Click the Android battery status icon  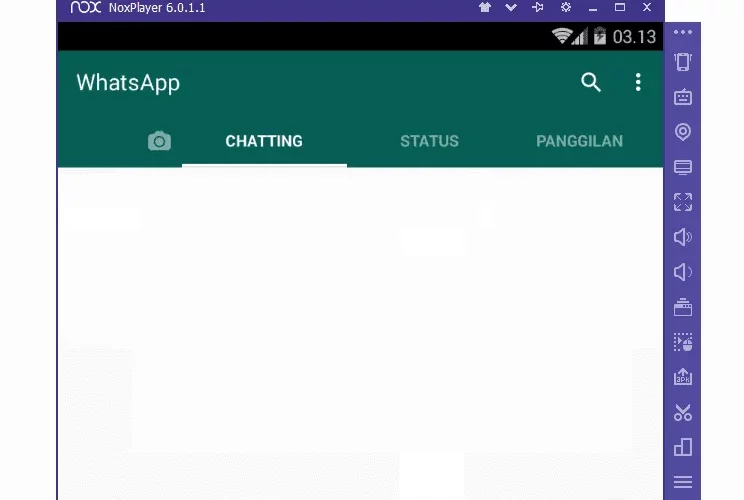600,36
